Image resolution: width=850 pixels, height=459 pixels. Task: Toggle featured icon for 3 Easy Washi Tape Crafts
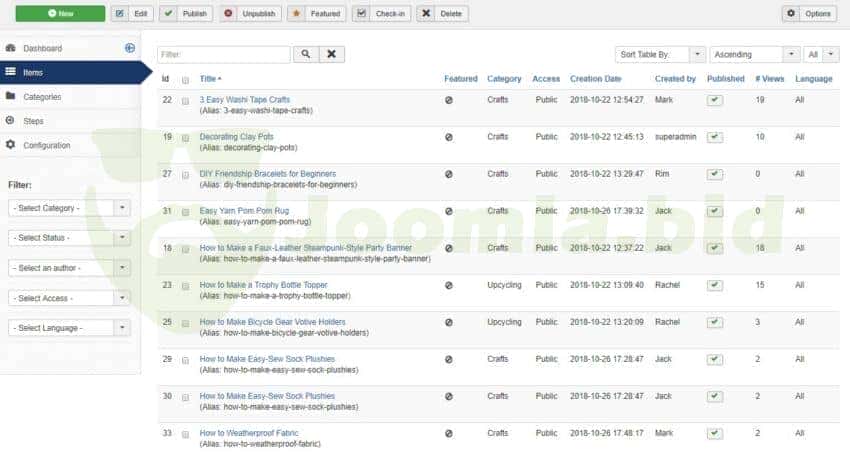click(x=448, y=100)
